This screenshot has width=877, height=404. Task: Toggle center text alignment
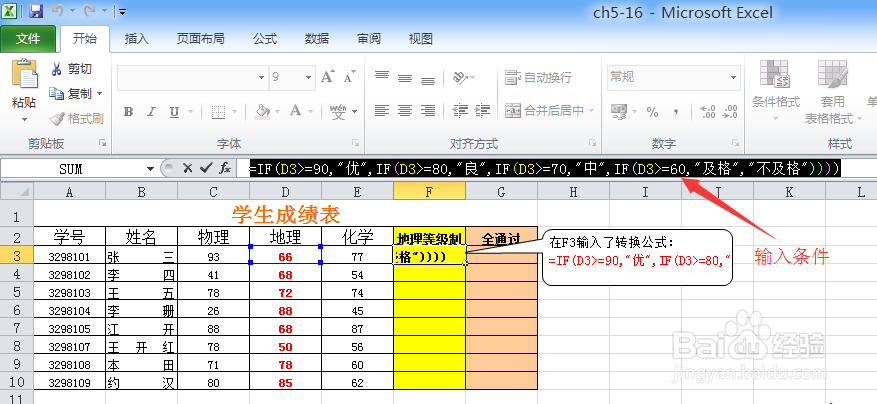(x=405, y=111)
